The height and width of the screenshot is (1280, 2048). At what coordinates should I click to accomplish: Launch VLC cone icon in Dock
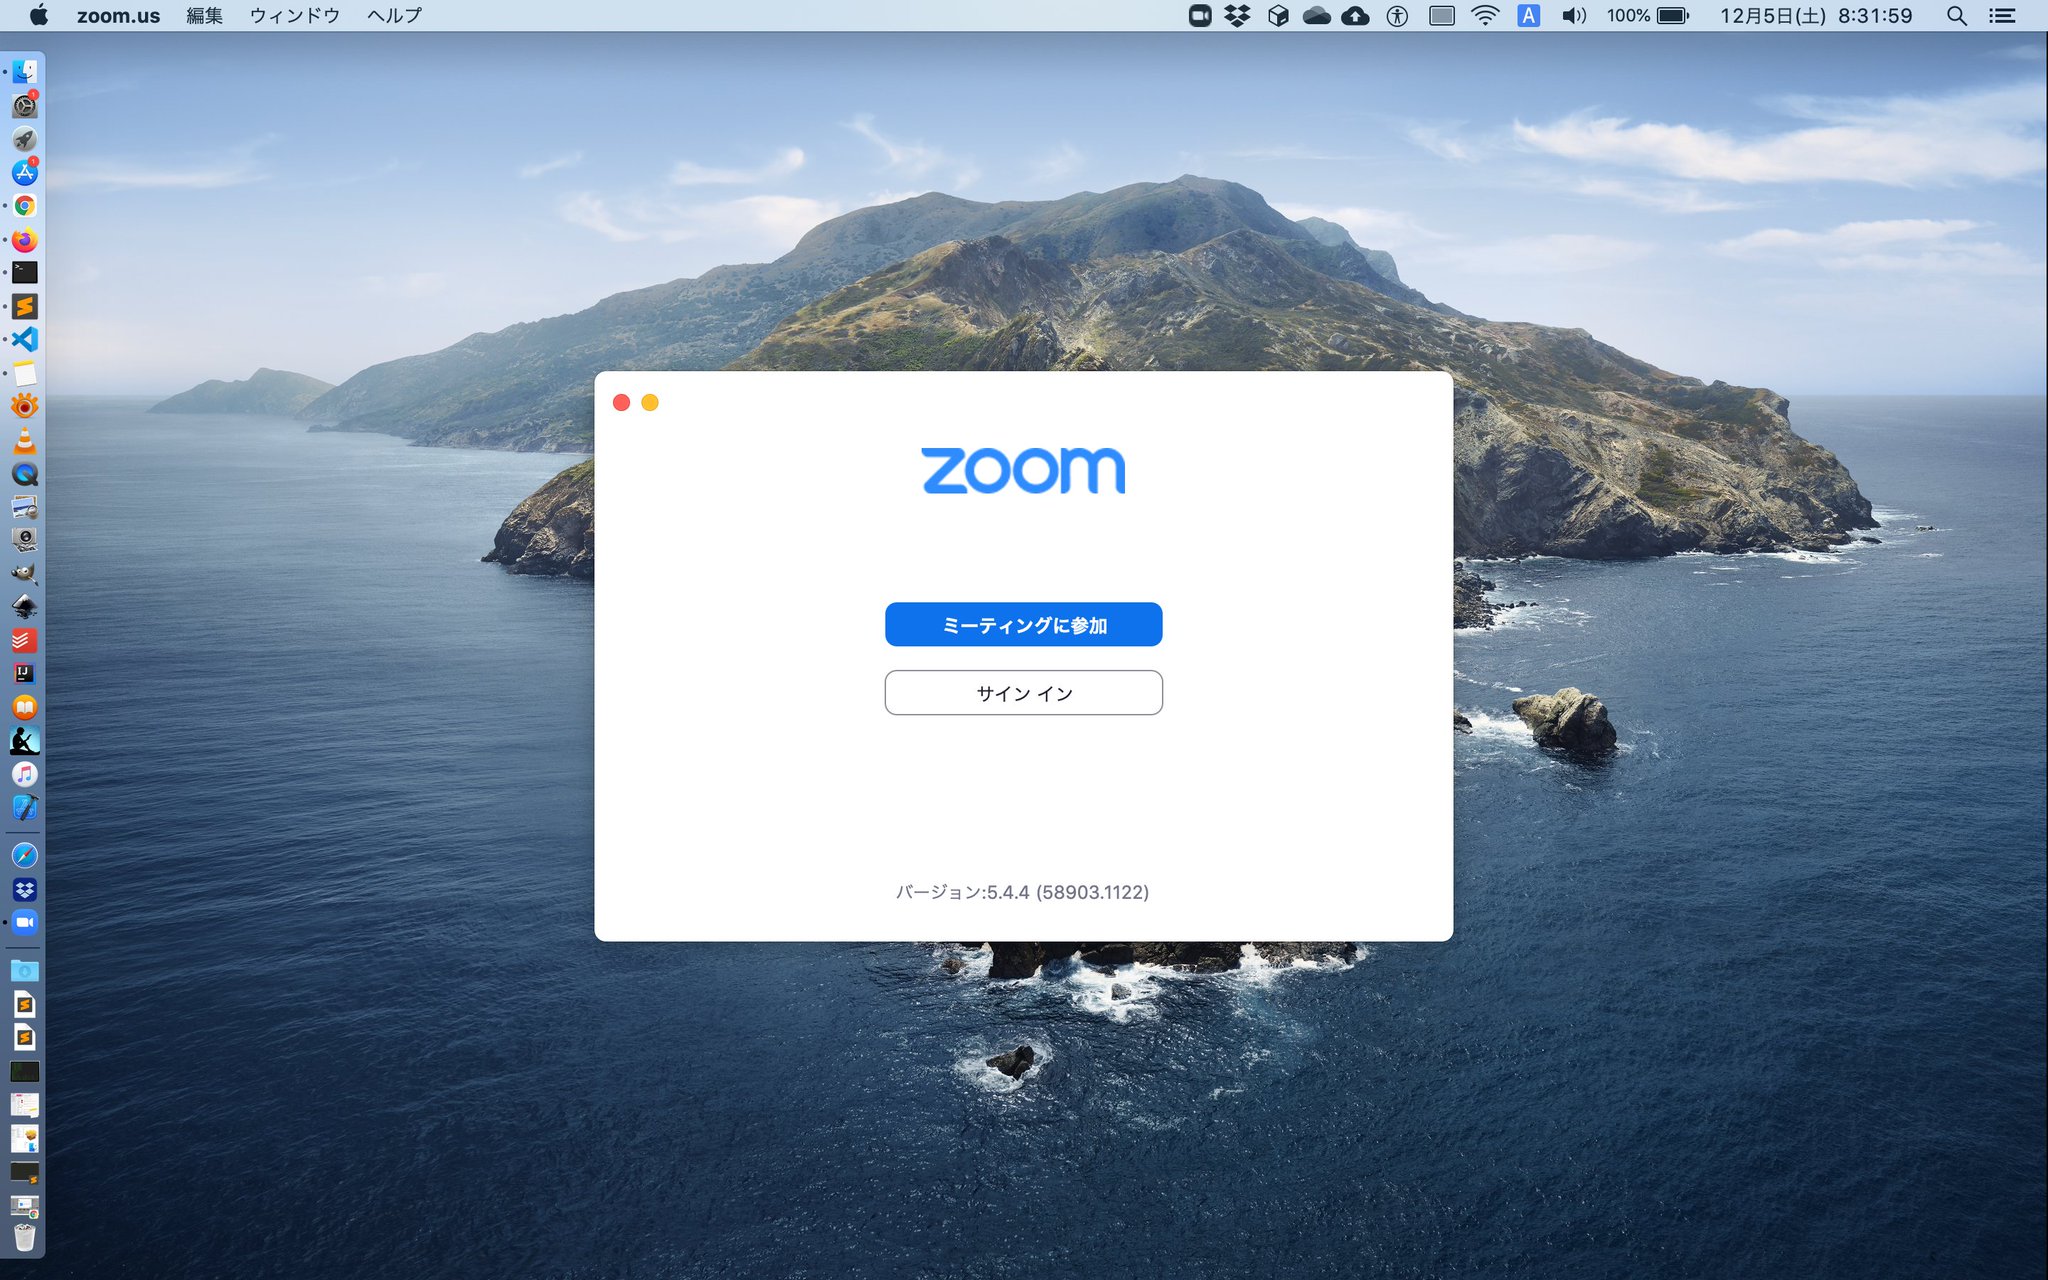(25, 440)
